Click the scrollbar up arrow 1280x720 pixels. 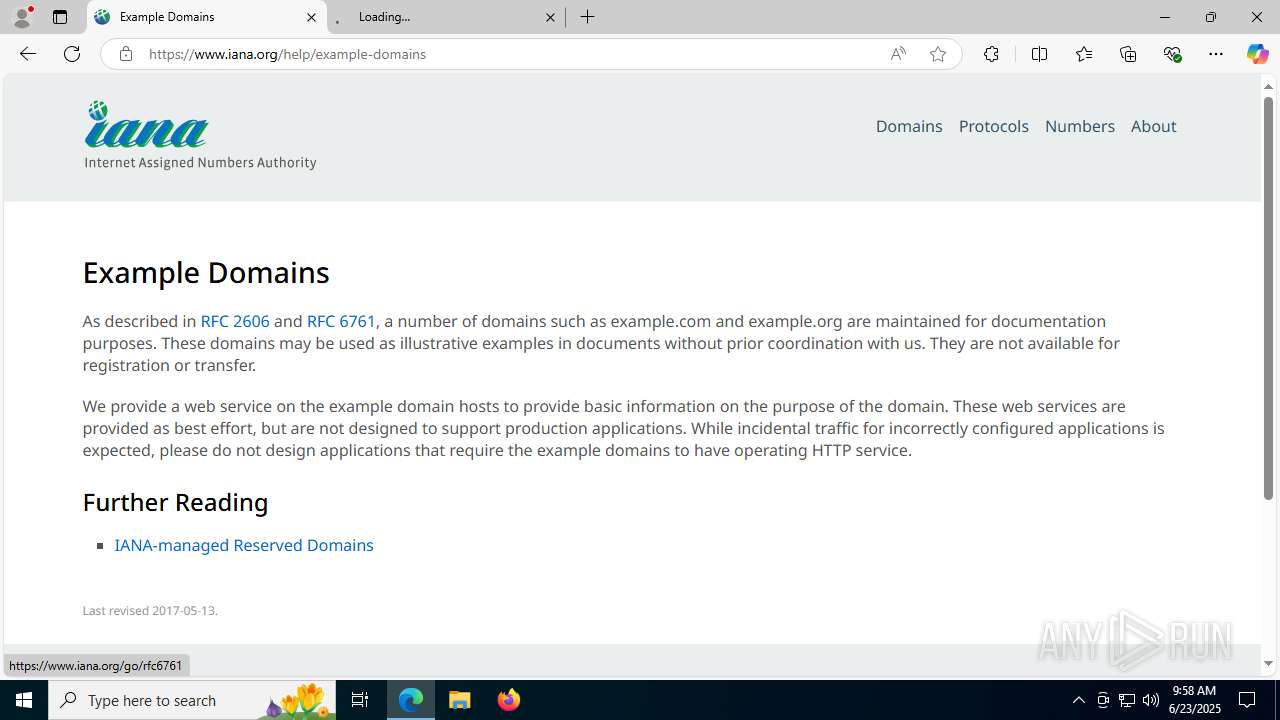(1268, 86)
